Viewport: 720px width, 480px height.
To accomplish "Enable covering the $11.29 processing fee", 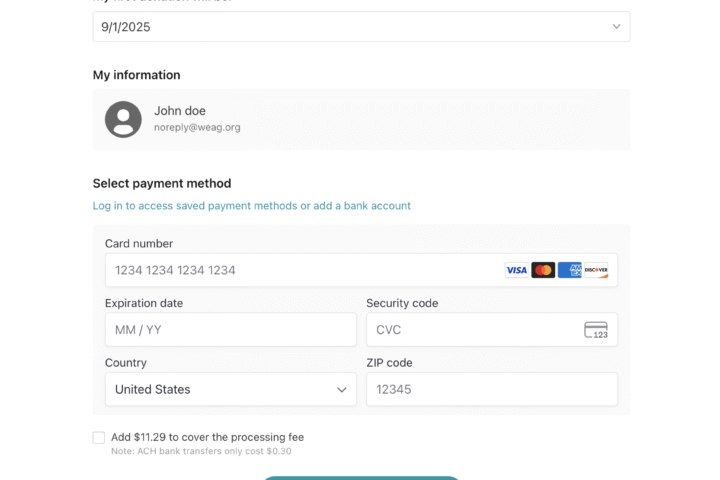I will [x=99, y=437].
